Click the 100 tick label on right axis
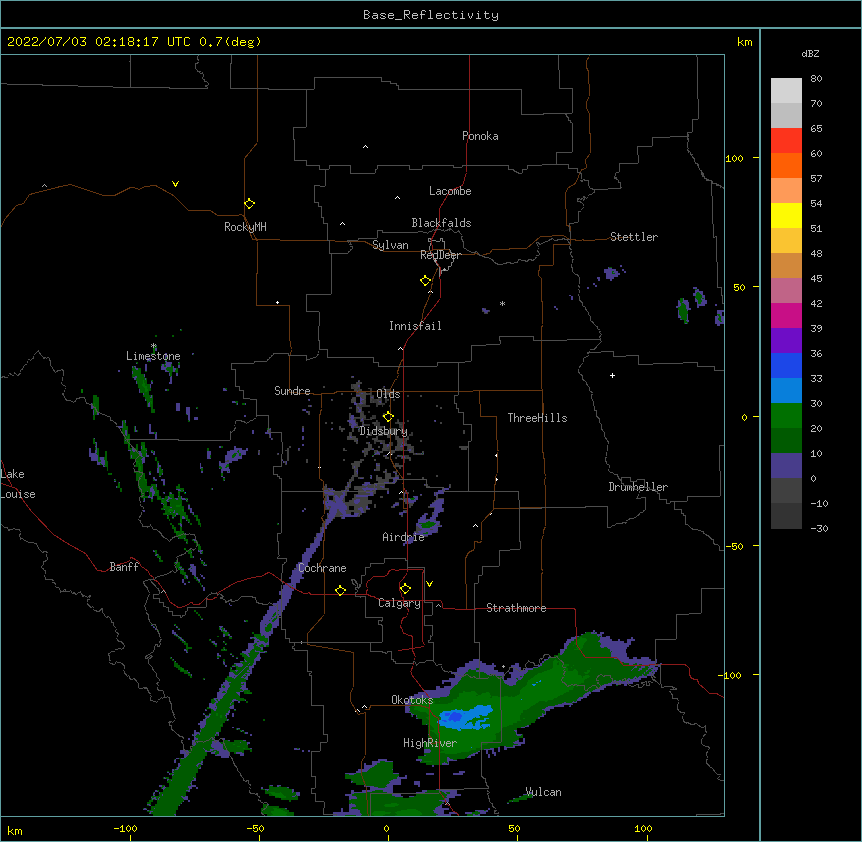The image size is (862, 842). pos(734,159)
